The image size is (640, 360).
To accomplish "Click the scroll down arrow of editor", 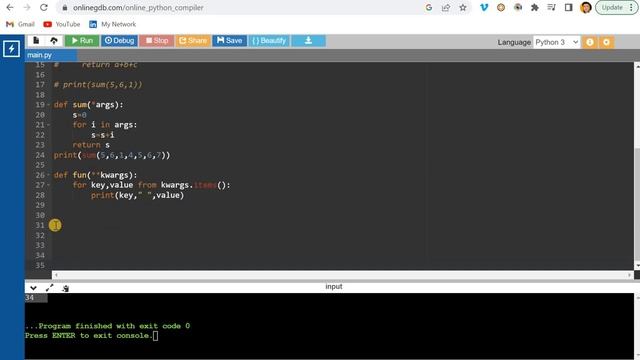I will (637, 265).
